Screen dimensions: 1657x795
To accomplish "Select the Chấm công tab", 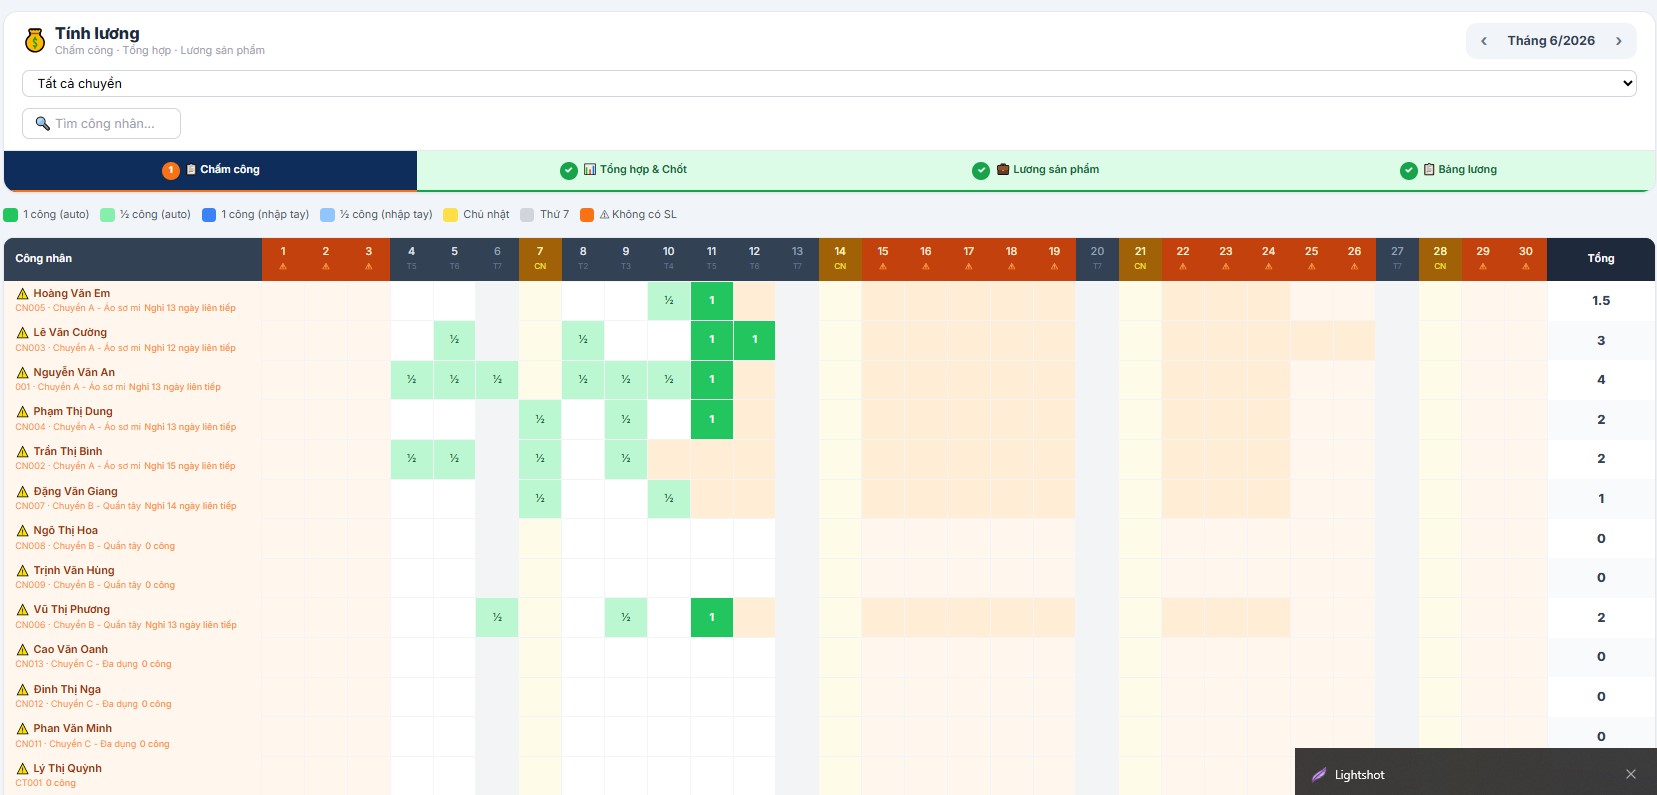I will 211,170.
